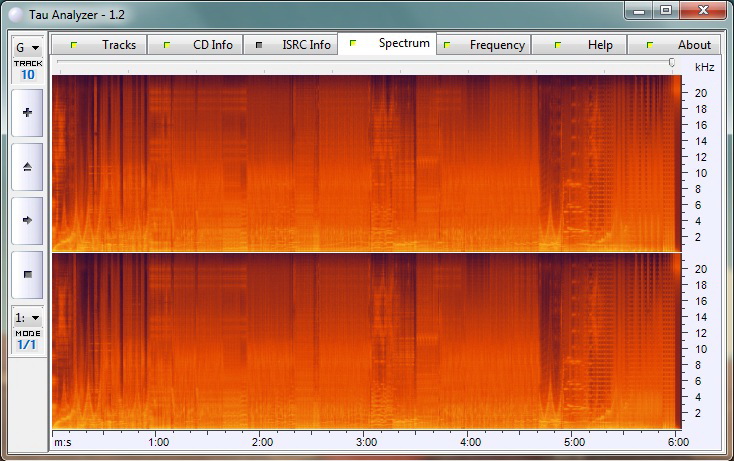The width and height of the screenshot is (734, 461).
Task: Open the 1: mode dropdown
Action: tap(28, 318)
